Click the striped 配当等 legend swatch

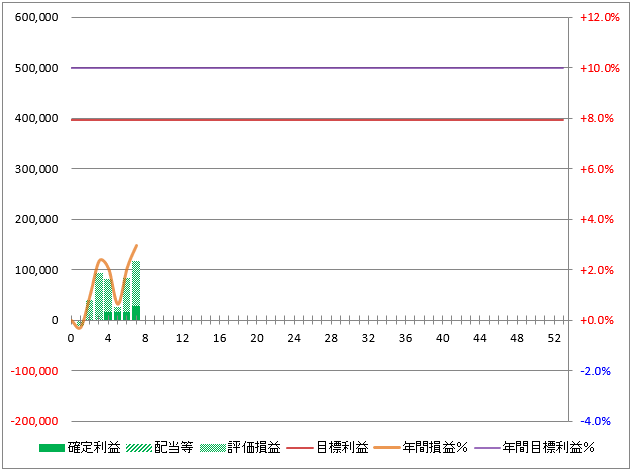[138, 448]
